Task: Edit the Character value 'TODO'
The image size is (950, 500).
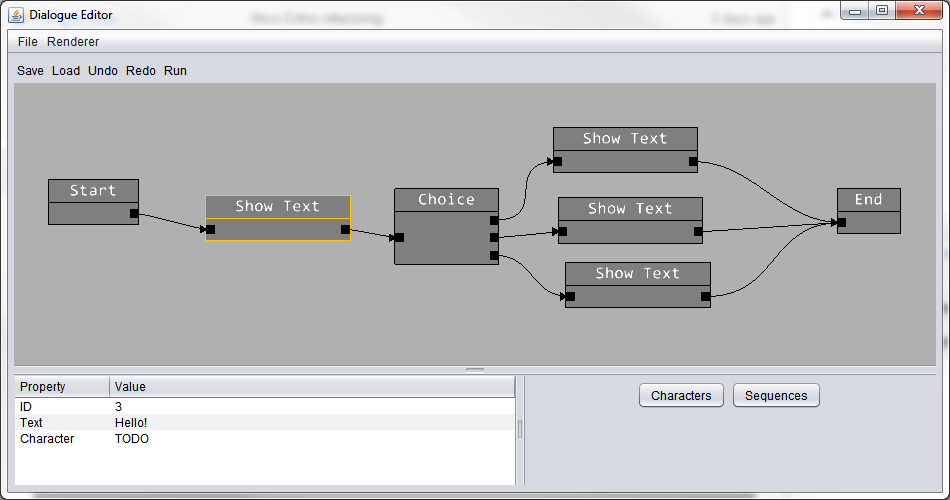Action: (x=132, y=439)
